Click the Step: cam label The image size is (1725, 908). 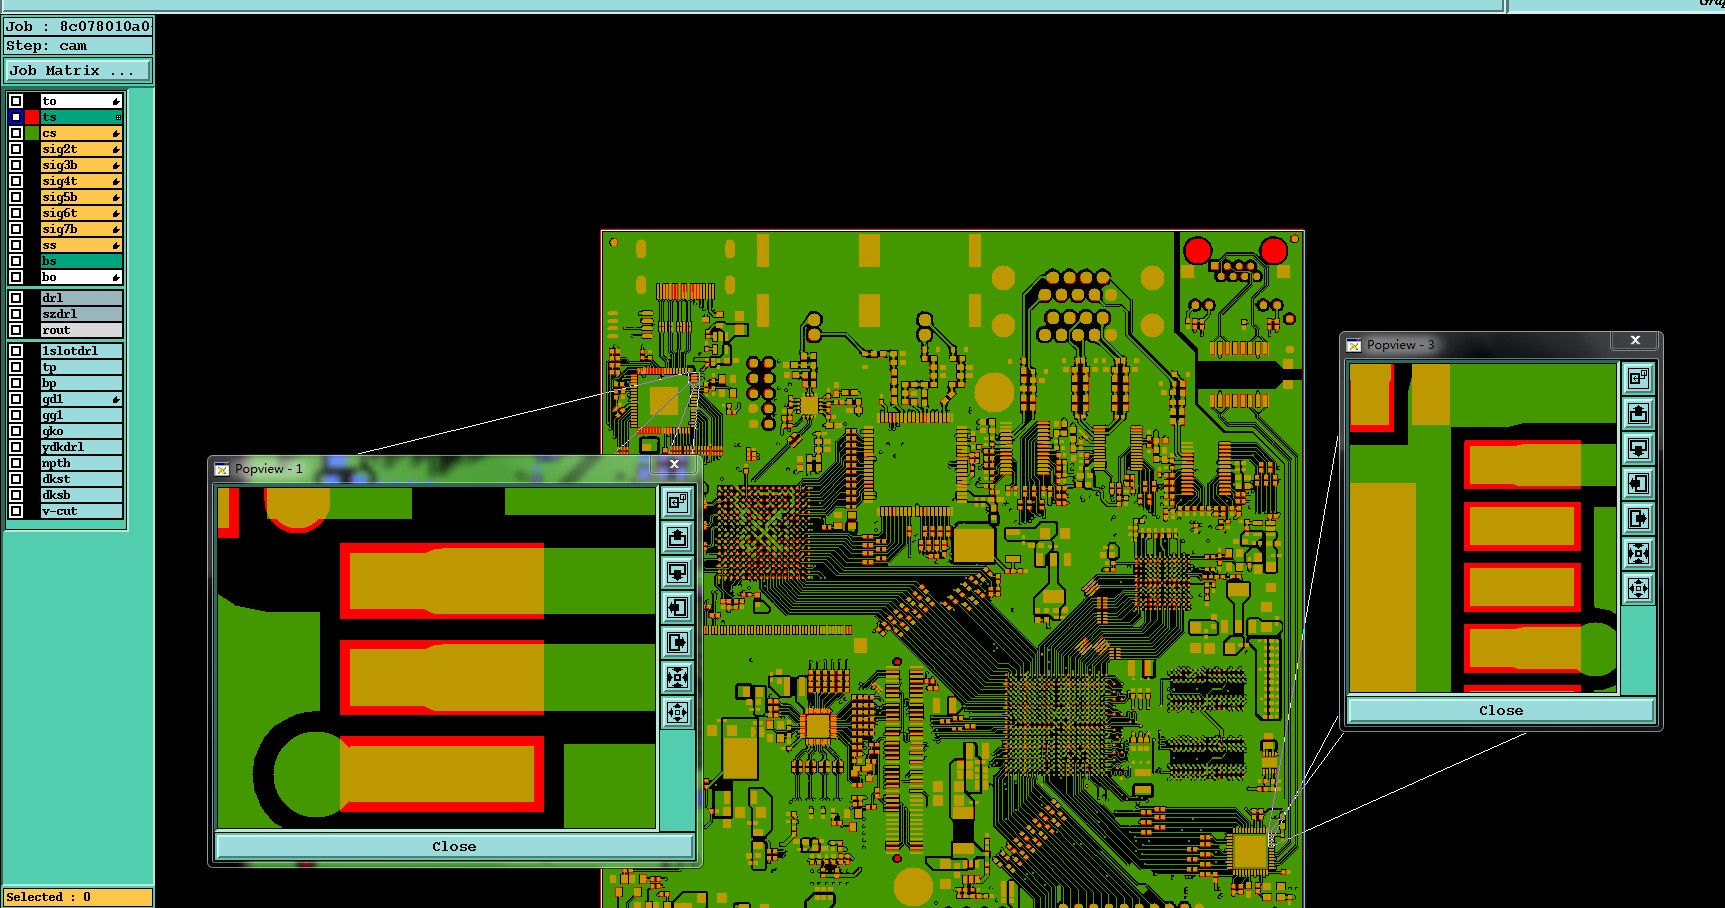coord(78,46)
